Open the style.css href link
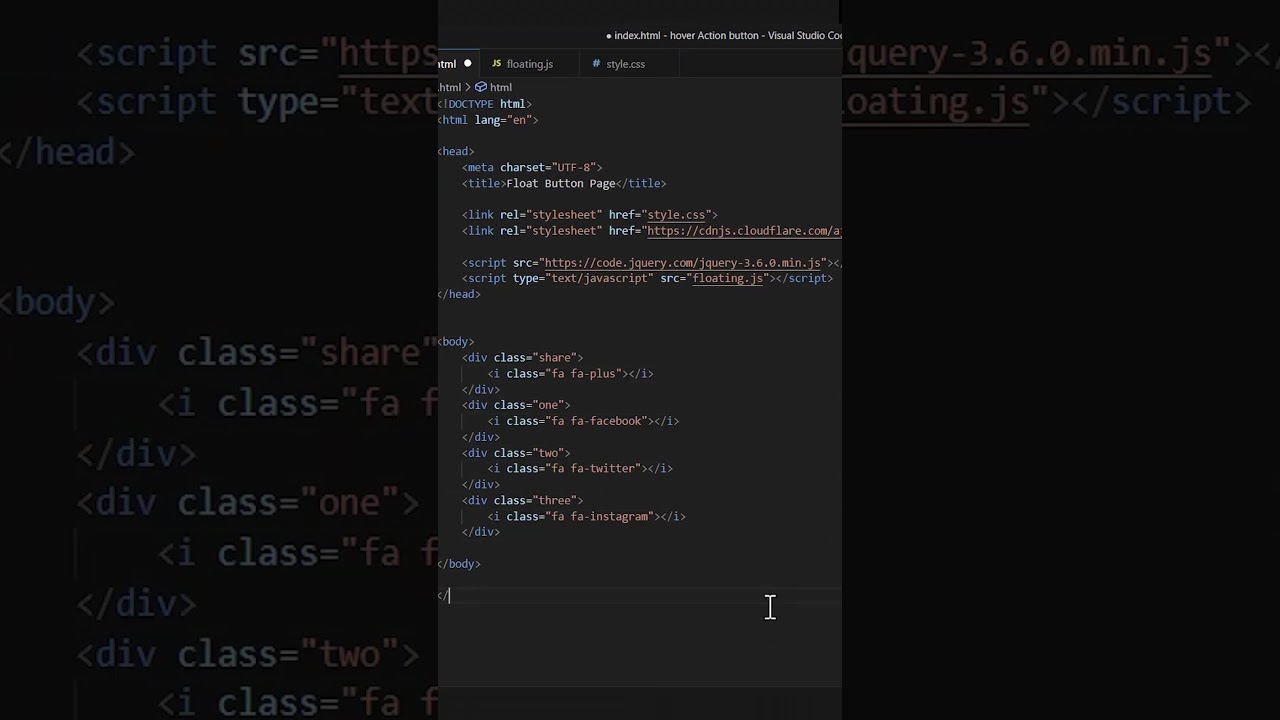 tap(677, 215)
